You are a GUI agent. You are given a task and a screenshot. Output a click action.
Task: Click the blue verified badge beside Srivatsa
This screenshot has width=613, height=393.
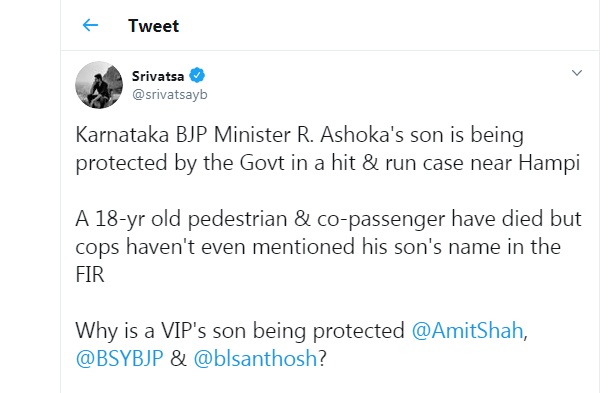[x=197, y=75]
